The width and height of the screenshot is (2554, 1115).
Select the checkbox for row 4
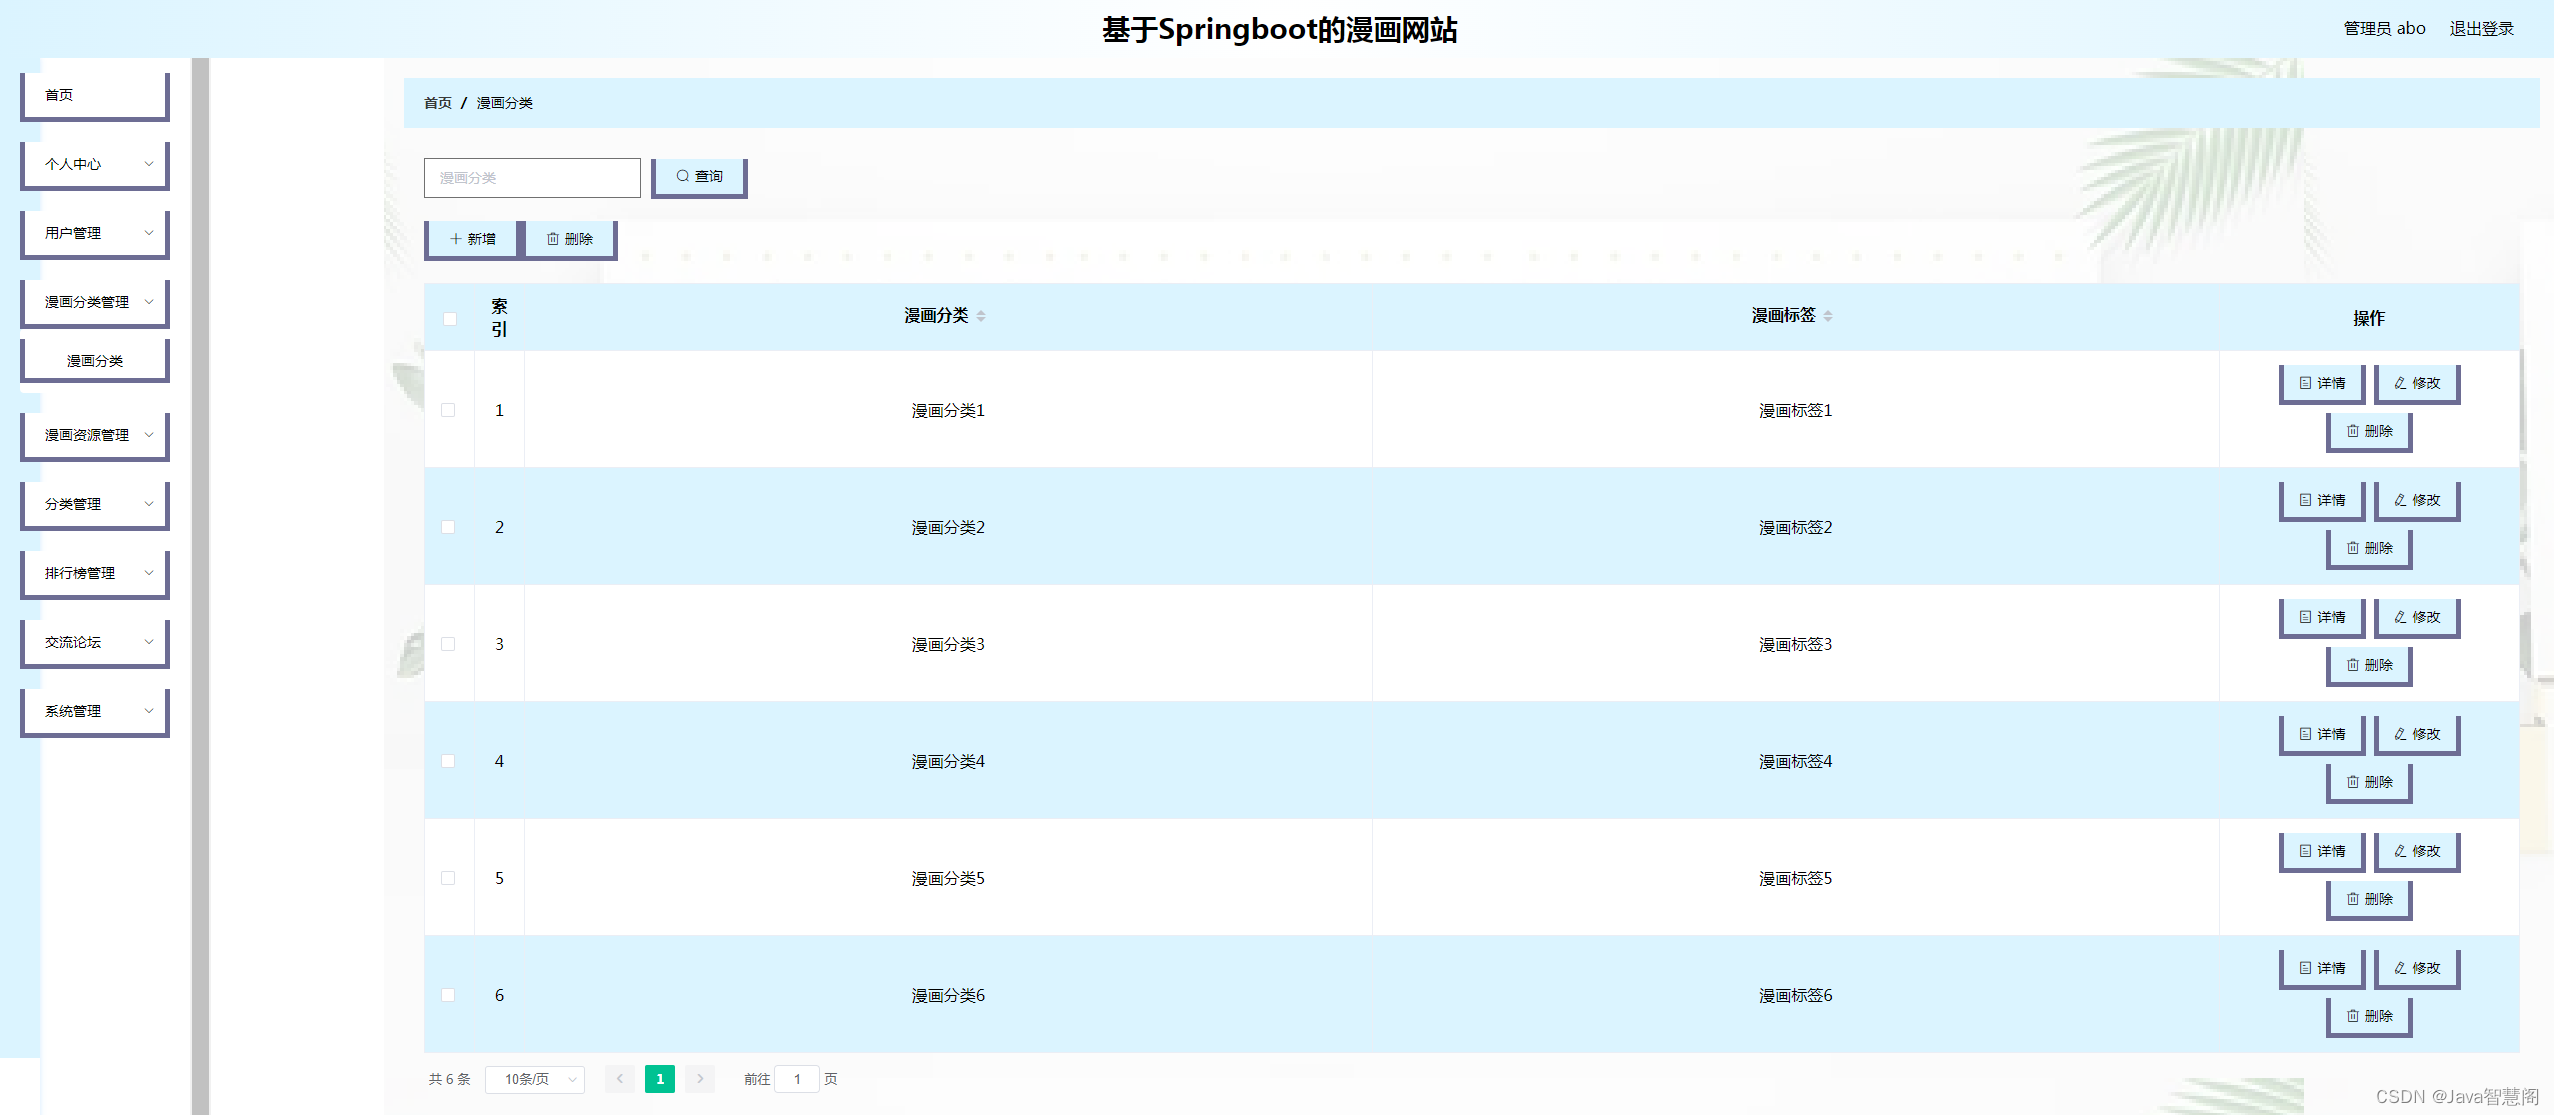coord(448,761)
